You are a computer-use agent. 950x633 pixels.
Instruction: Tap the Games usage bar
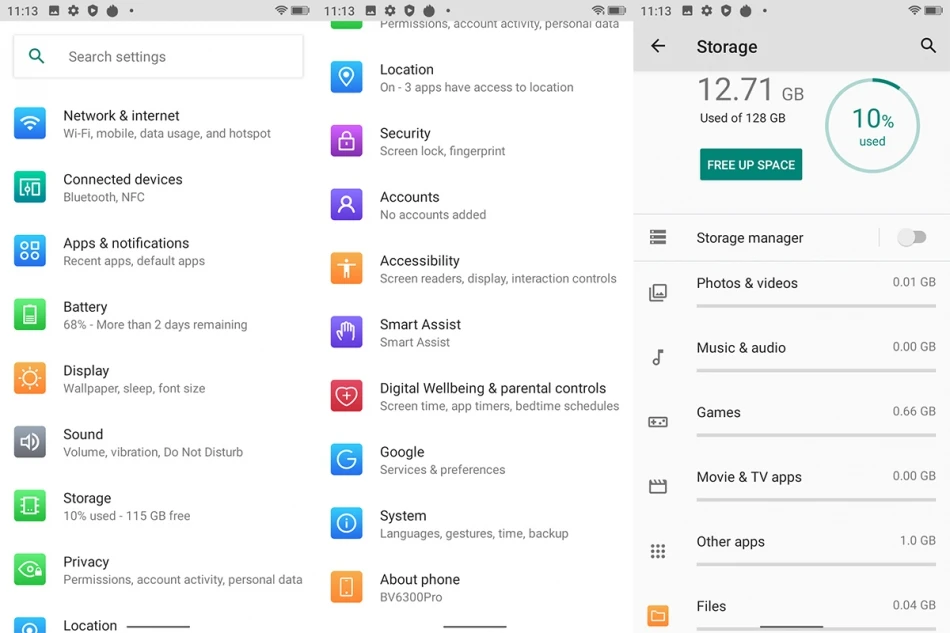tap(816, 435)
